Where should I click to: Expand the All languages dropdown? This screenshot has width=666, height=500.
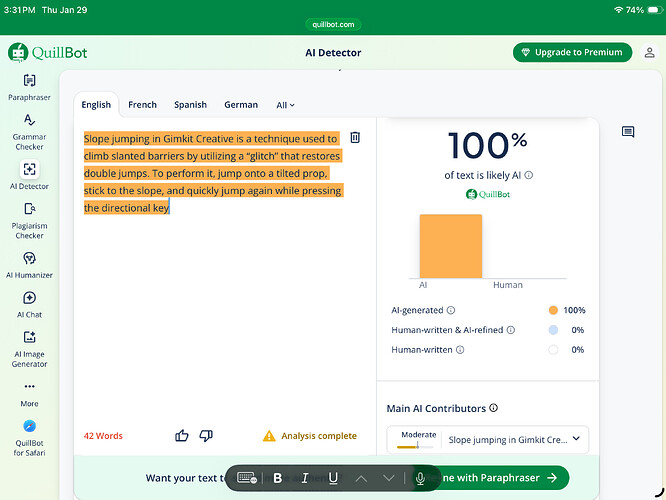tap(285, 105)
